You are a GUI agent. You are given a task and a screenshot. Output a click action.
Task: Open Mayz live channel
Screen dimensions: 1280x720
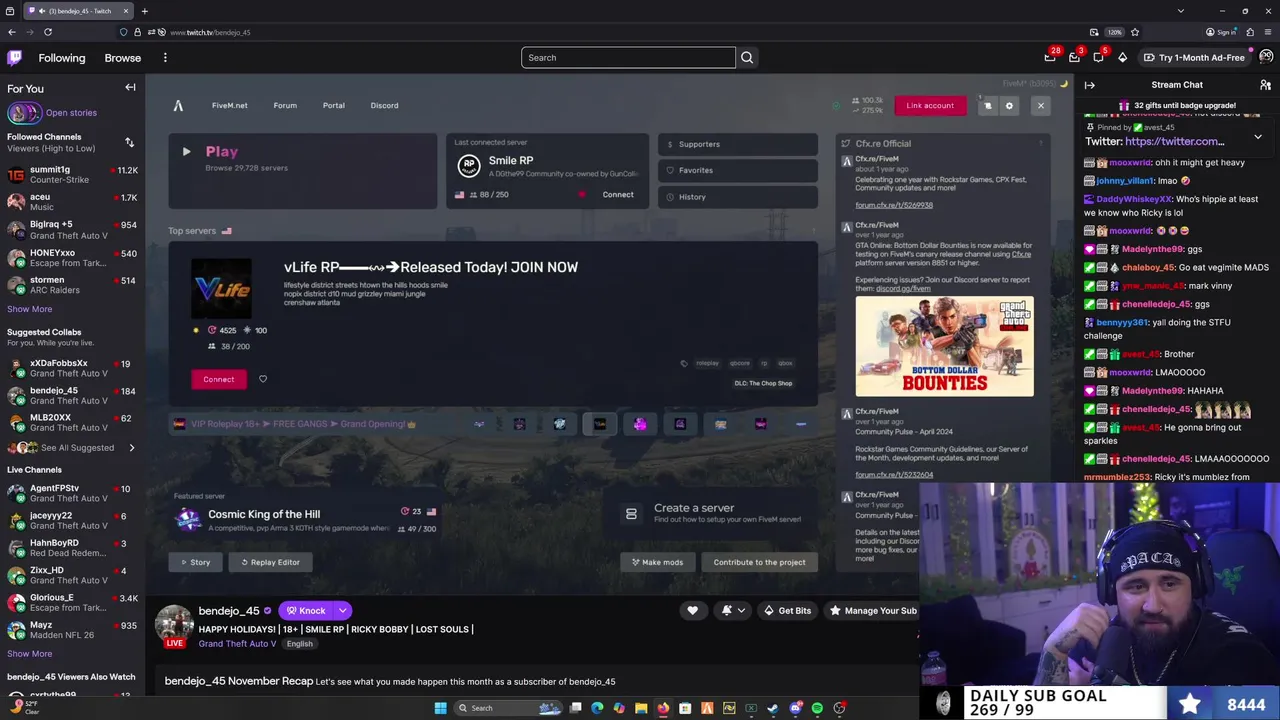coord(72,630)
